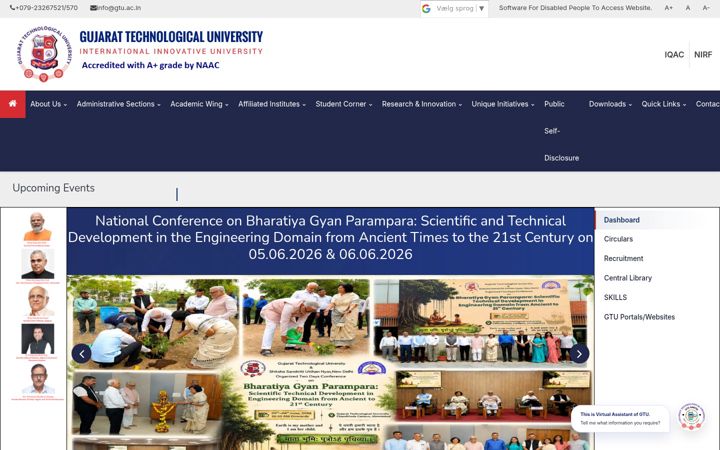720x450 pixels.
Task: Open the NIRF link
Action: point(703,55)
